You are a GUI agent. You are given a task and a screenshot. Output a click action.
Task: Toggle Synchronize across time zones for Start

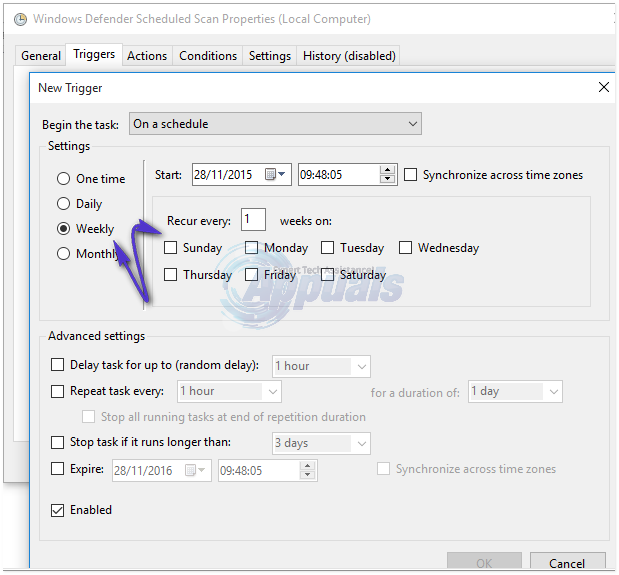pos(411,174)
